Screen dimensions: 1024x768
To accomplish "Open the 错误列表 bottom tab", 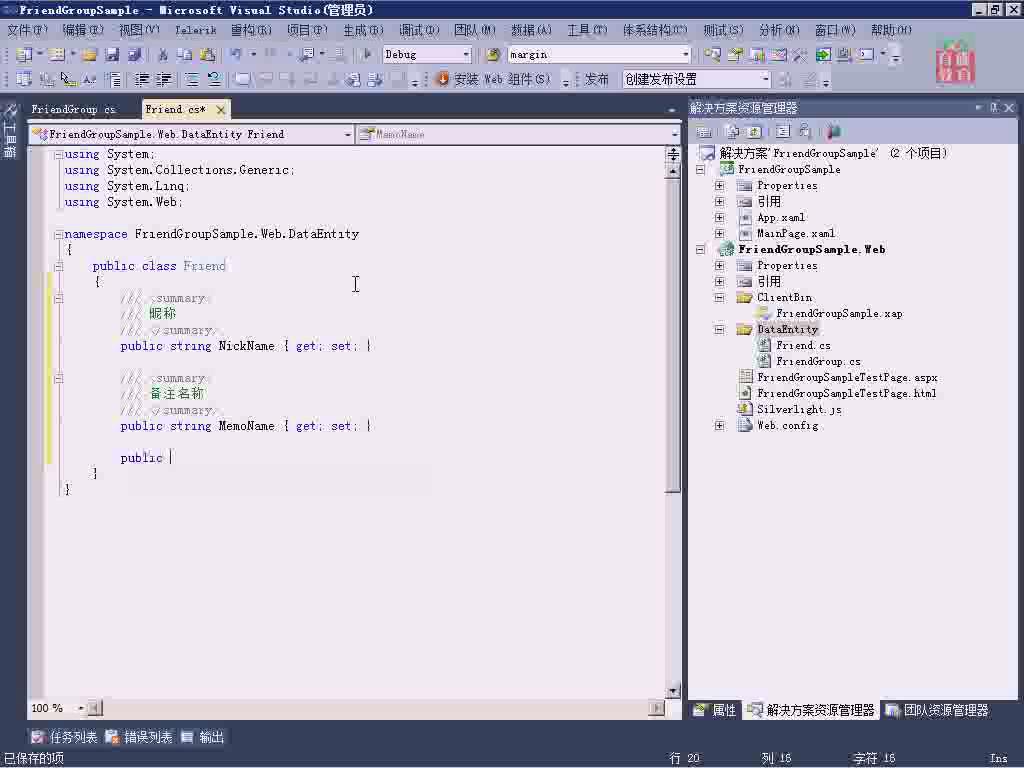I will [x=140, y=737].
